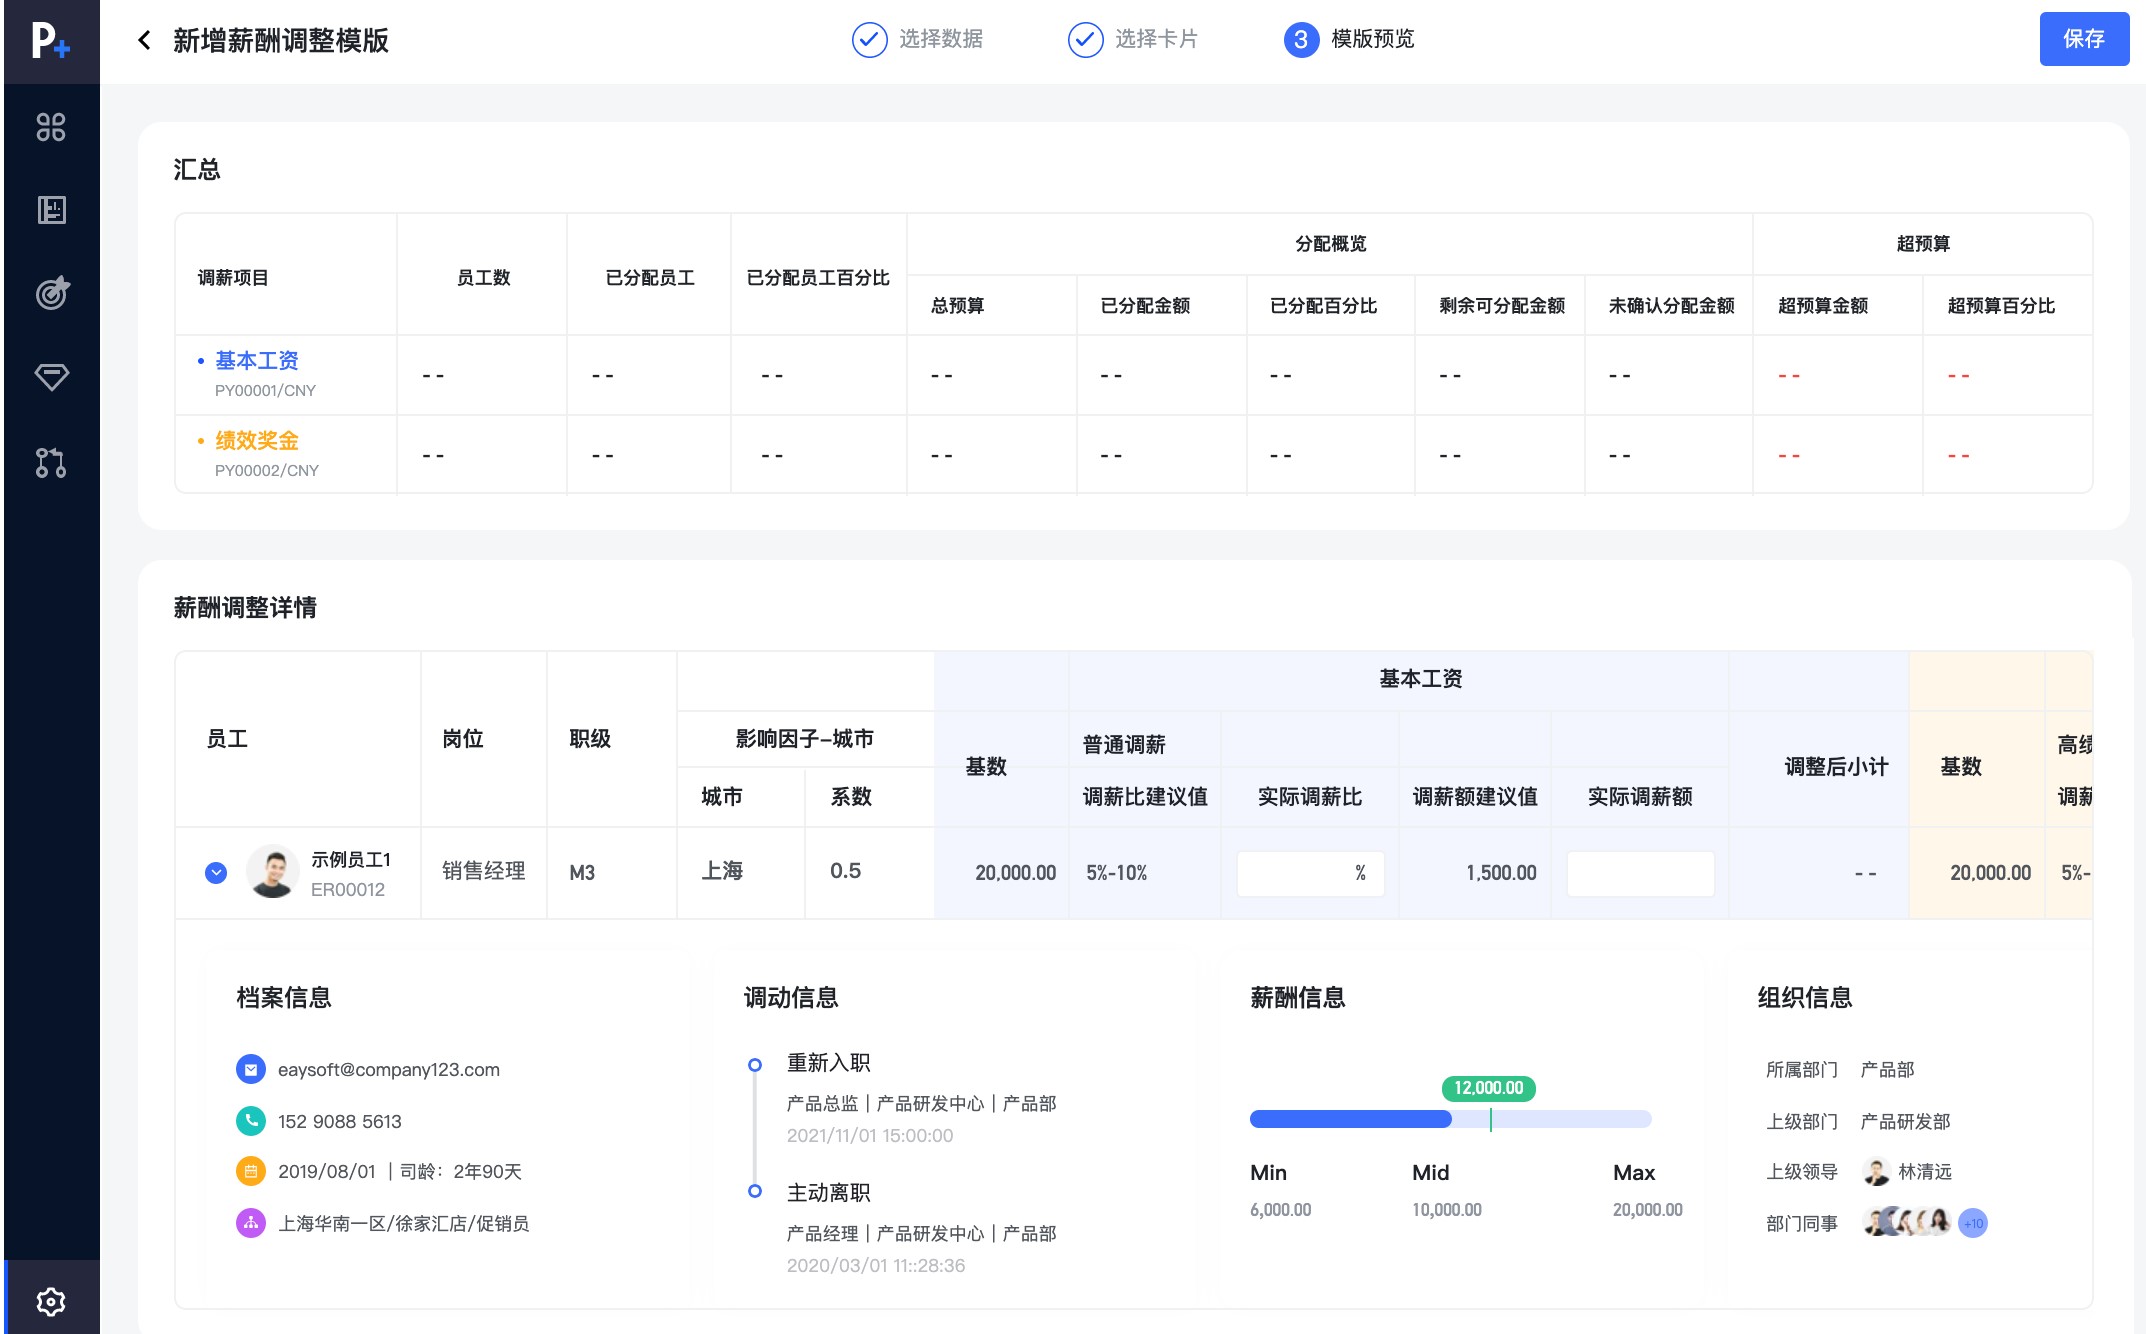Click the 实际调薪比 percent input field
2146x1334 pixels.
click(x=1300, y=873)
